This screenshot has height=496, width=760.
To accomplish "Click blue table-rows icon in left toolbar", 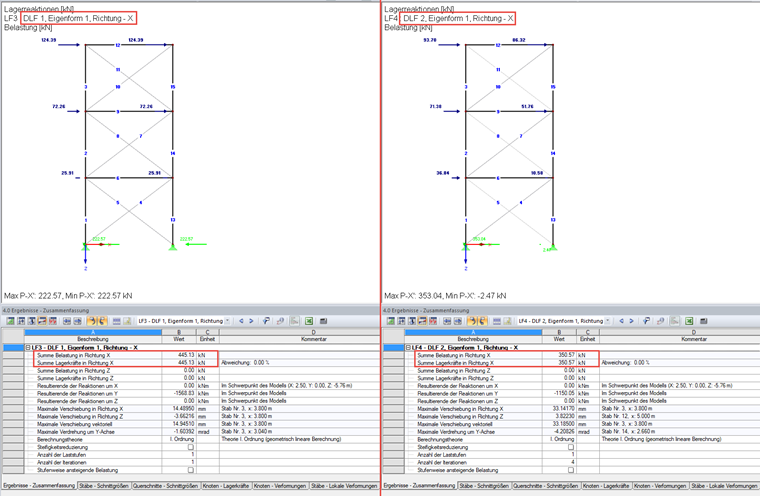I will [116, 321].
